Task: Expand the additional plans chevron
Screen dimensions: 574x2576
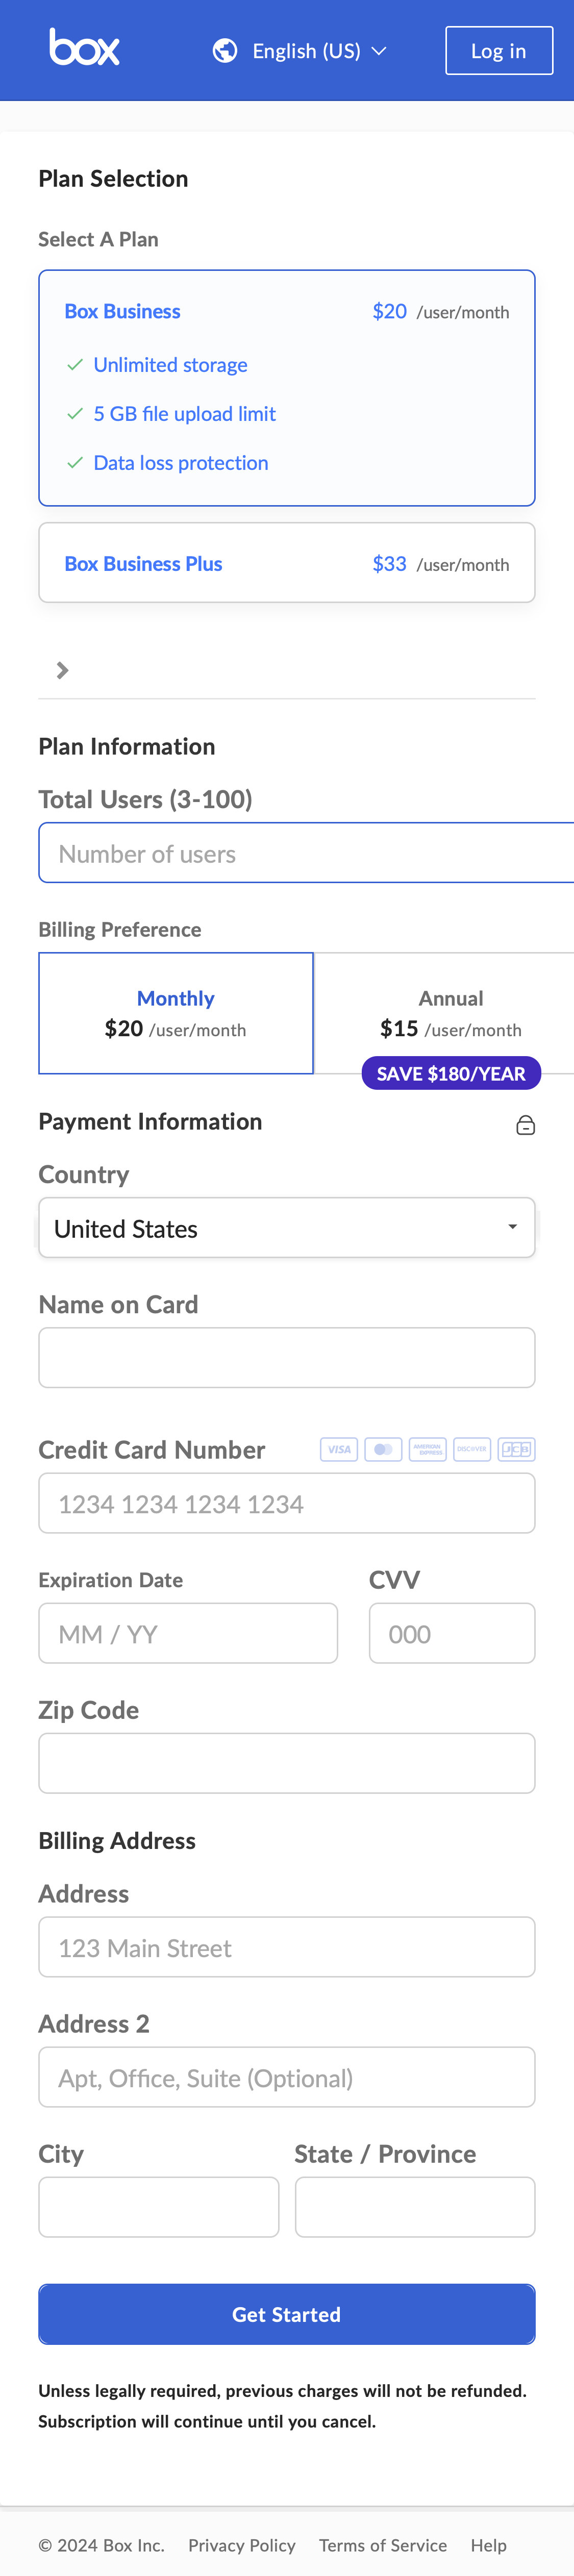Action: [x=63, y=669]
